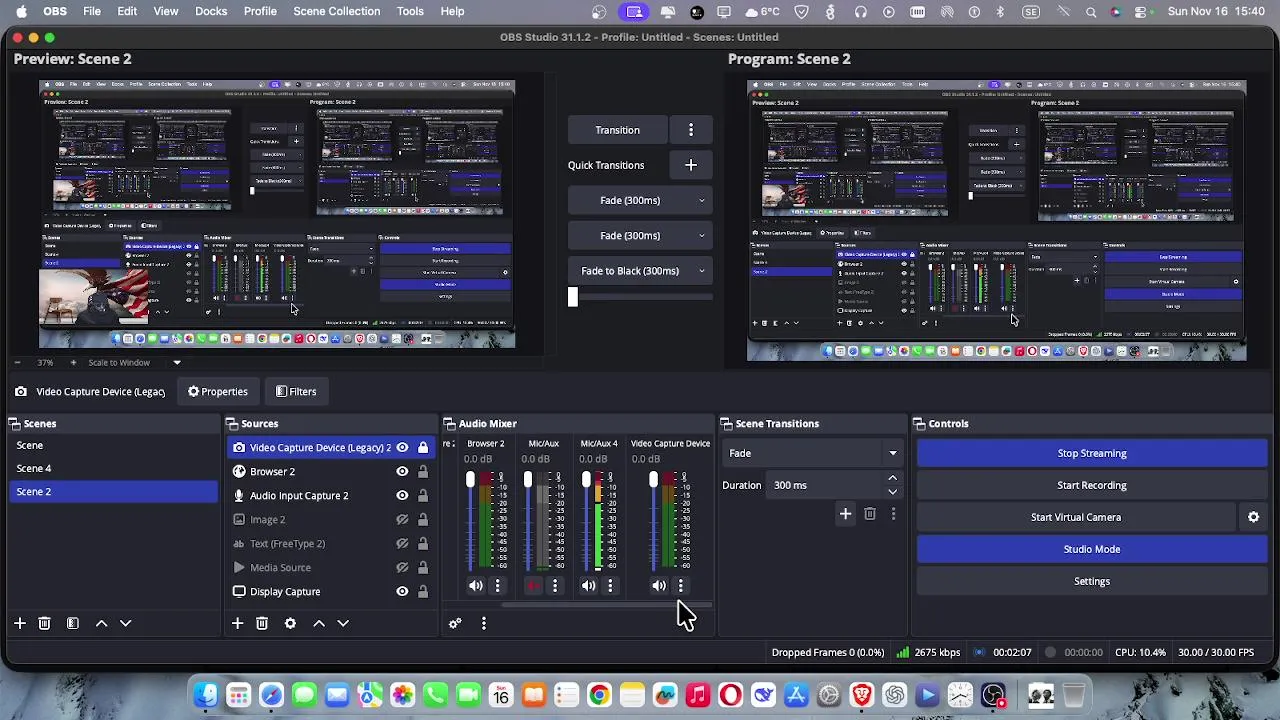Open second Fade (300ms) quick transition dropdown arrow
Screen dimensions: 1280x720
coord(701,236)
